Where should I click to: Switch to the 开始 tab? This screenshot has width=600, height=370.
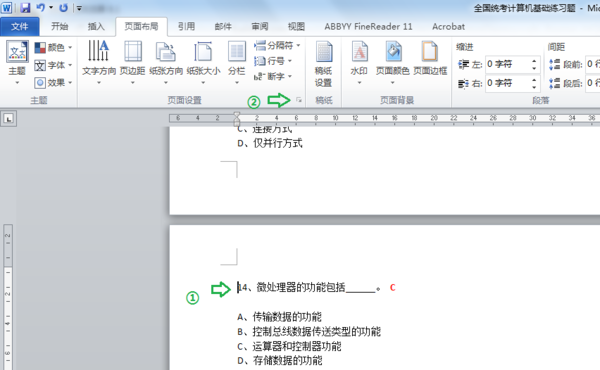[x=60, y=26]
